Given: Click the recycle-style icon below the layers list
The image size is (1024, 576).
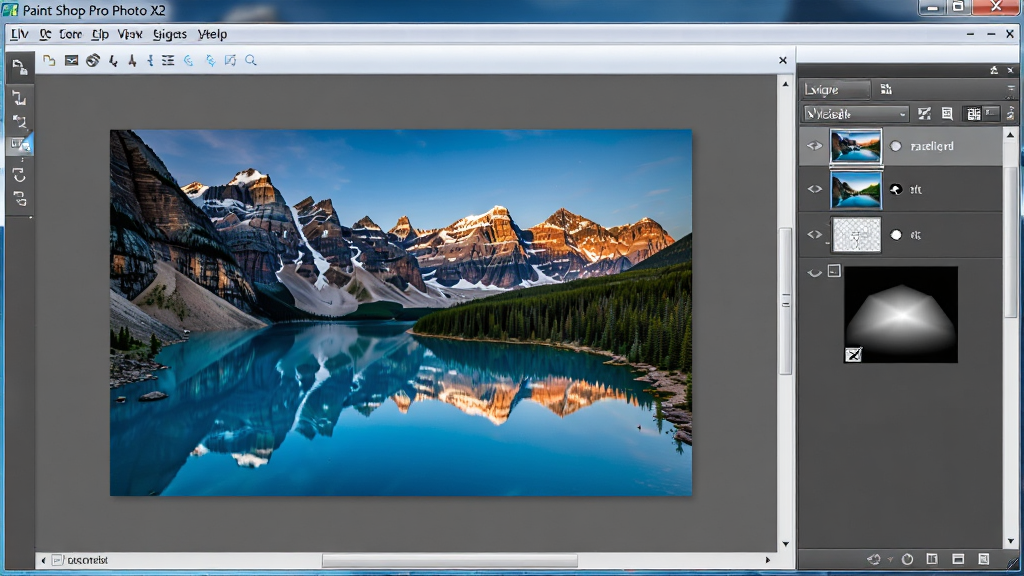Looking at the screenshot, I should coord(873,559).
